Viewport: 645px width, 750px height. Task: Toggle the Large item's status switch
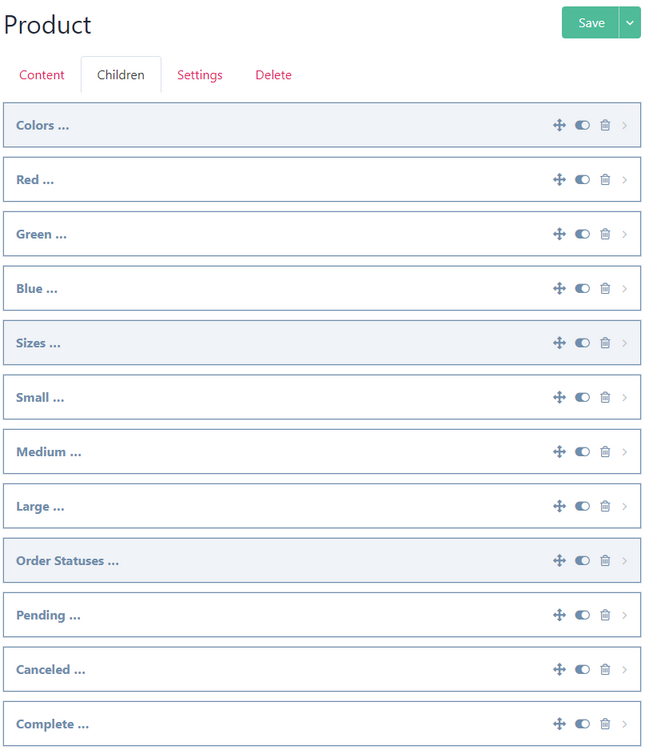(x=582, y=506)
